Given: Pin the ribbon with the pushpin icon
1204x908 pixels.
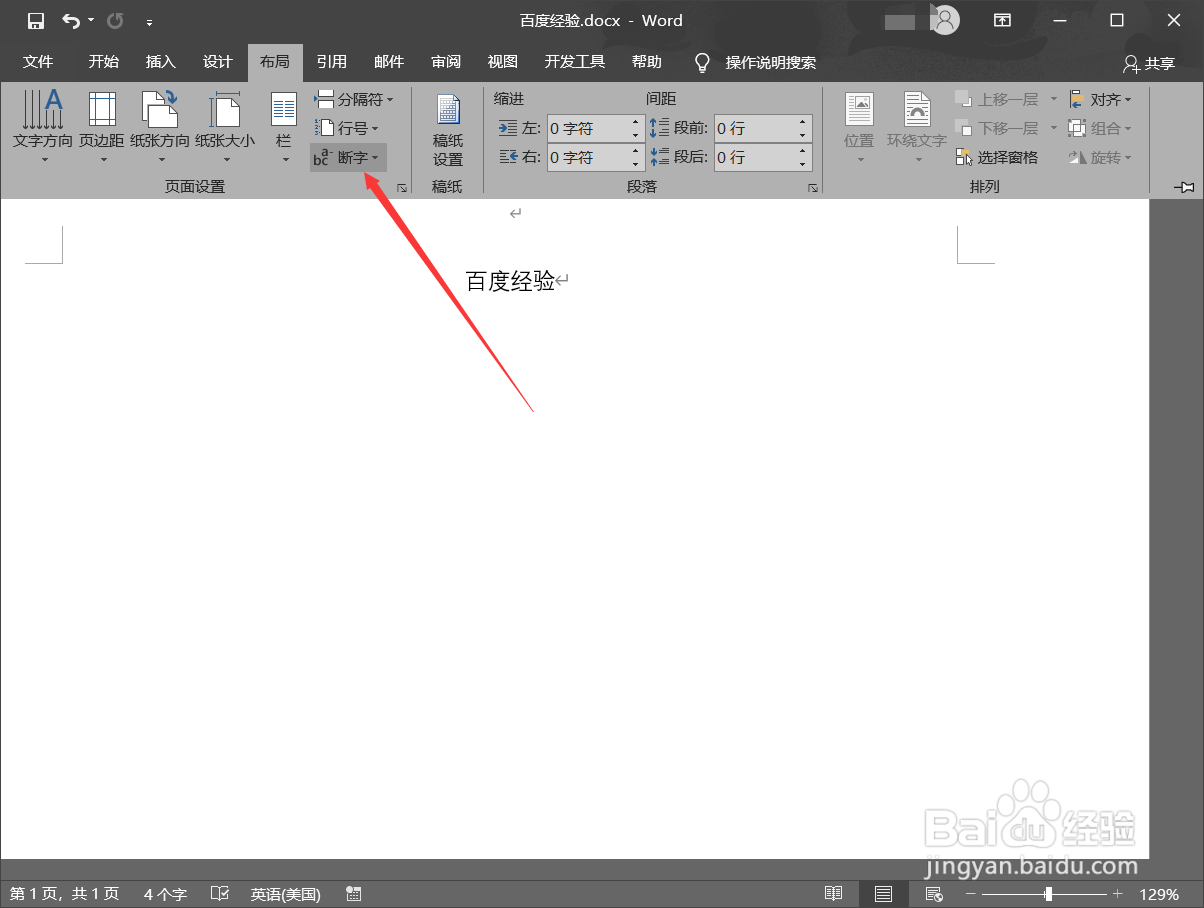Looking at the screenshot, I should click(1185, 187).
